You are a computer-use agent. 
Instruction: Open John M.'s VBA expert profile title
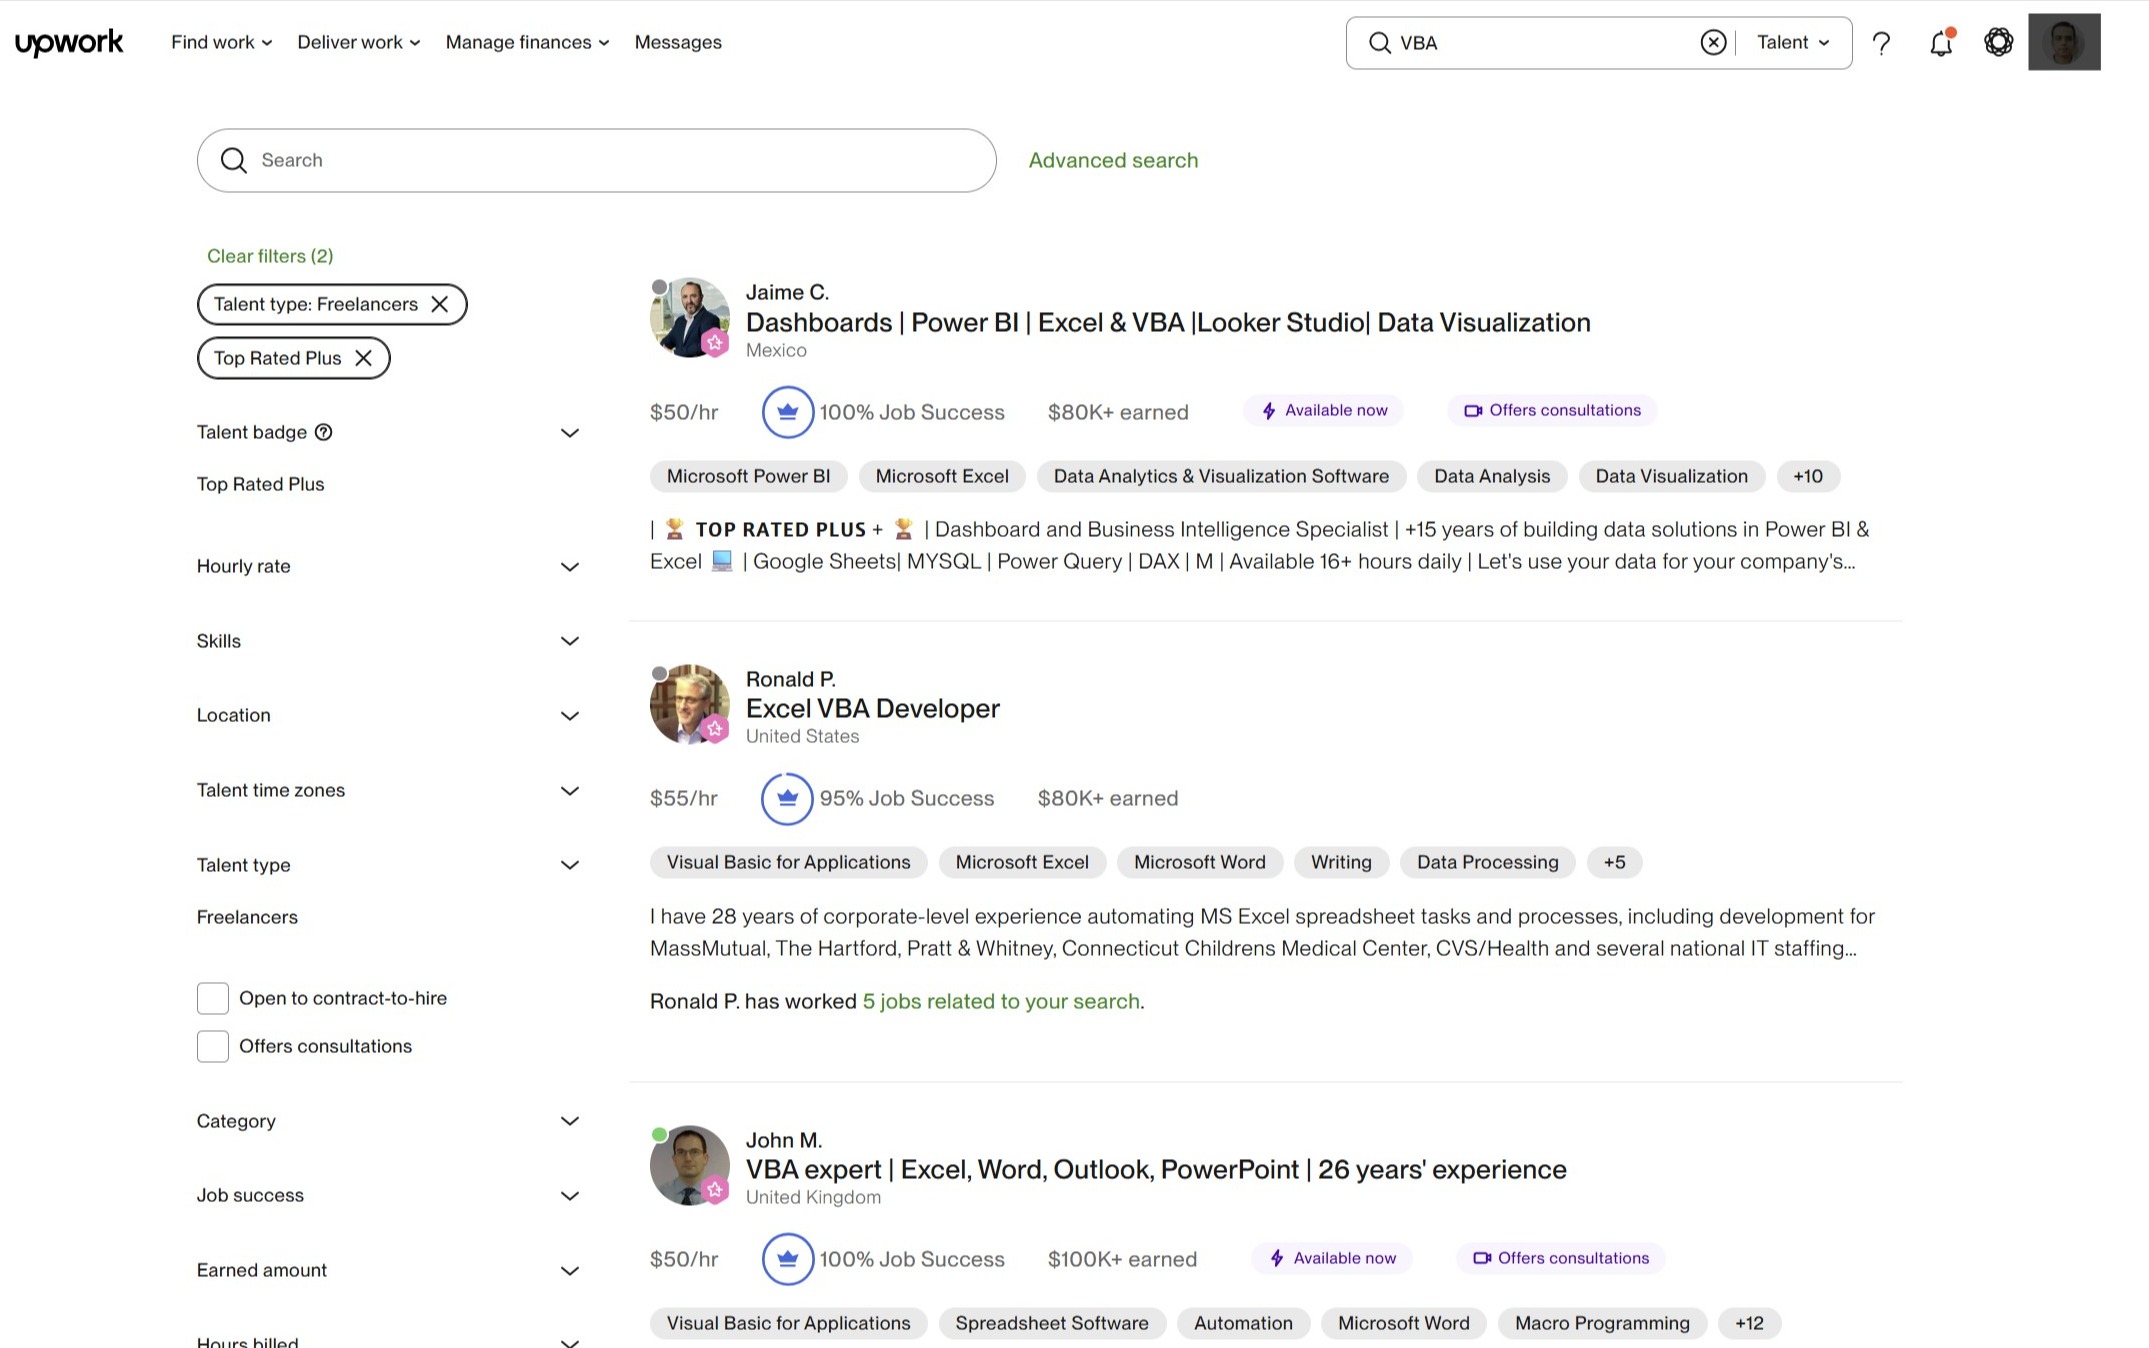1156,1169
